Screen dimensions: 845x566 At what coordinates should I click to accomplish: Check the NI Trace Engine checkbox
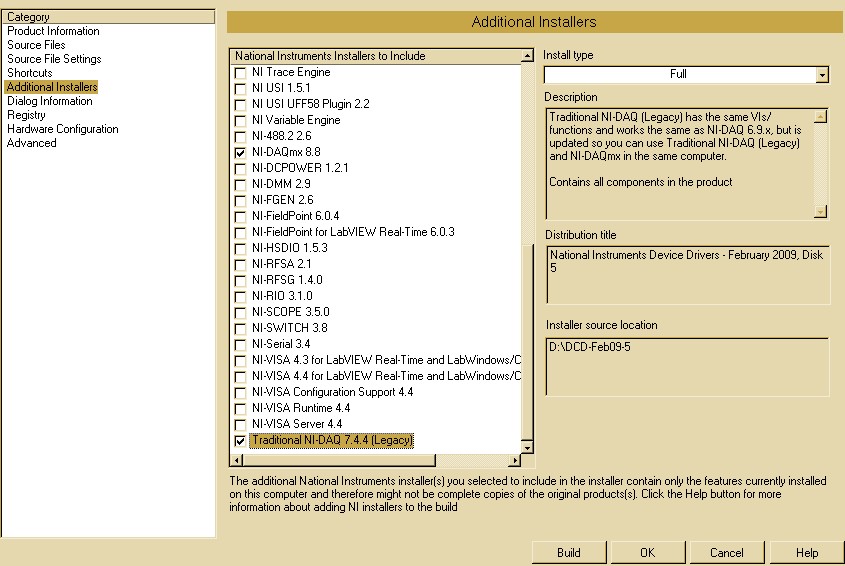click(240, 73)
